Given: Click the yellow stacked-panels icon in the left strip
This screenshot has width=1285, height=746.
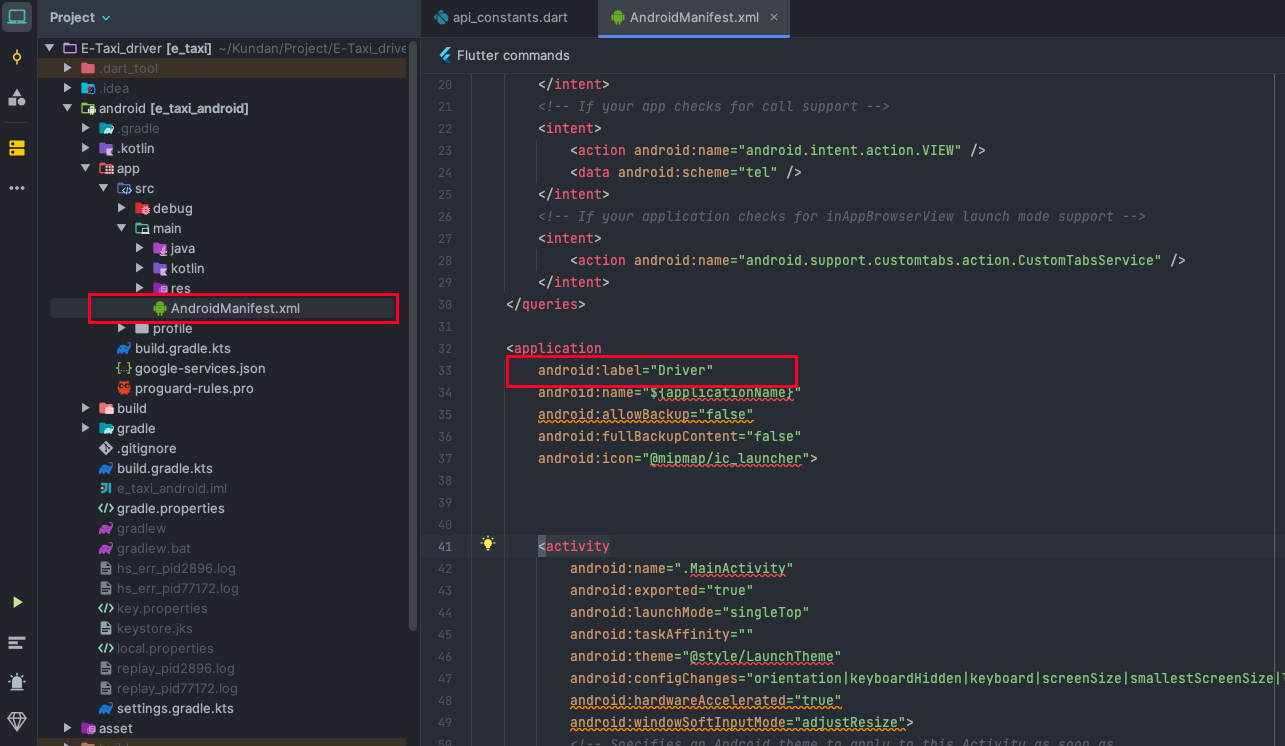Looking at the screenshot, I should [x=17, y=148].
